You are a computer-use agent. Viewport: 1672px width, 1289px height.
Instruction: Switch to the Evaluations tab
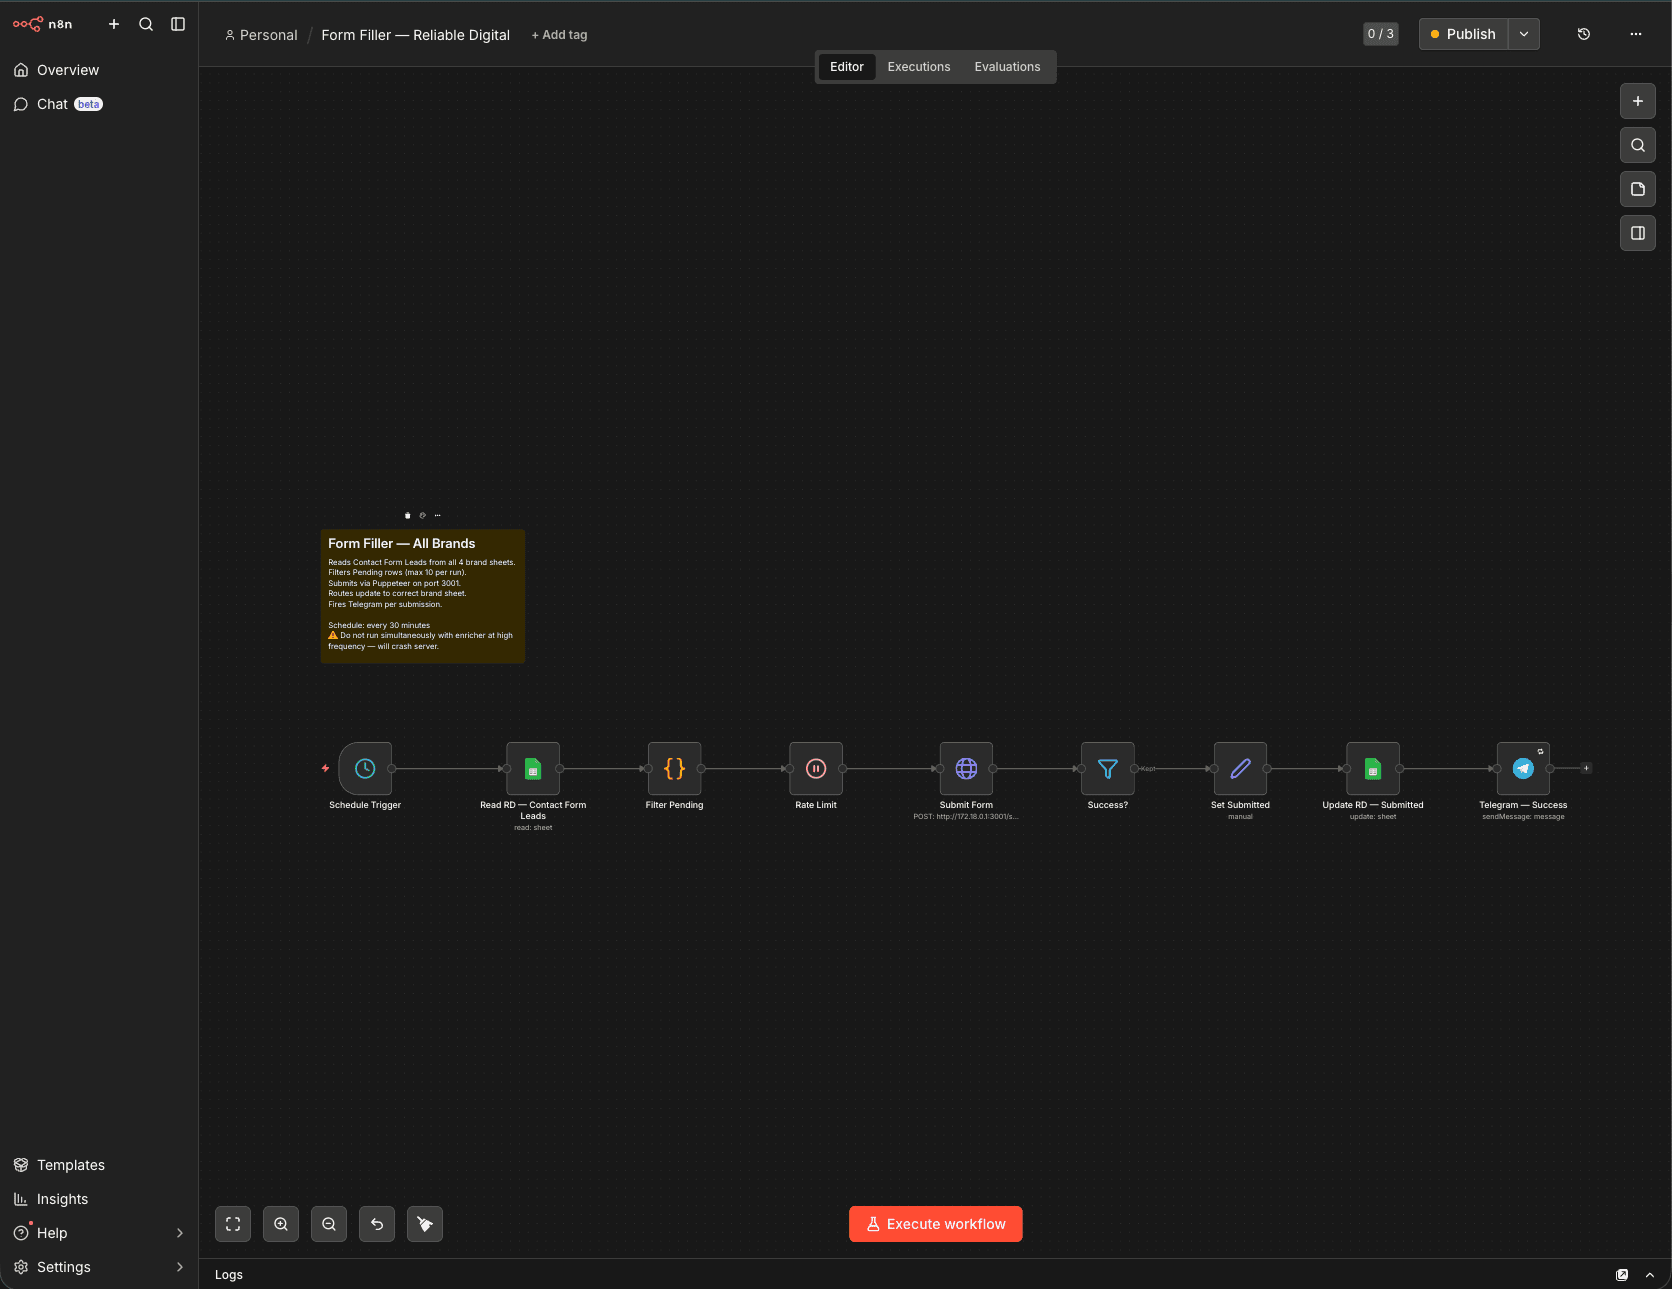(x=1007, y=67)
